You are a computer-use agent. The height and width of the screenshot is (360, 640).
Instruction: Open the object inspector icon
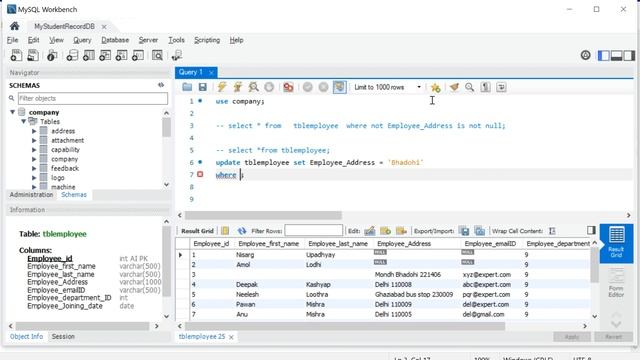(52, 55)
